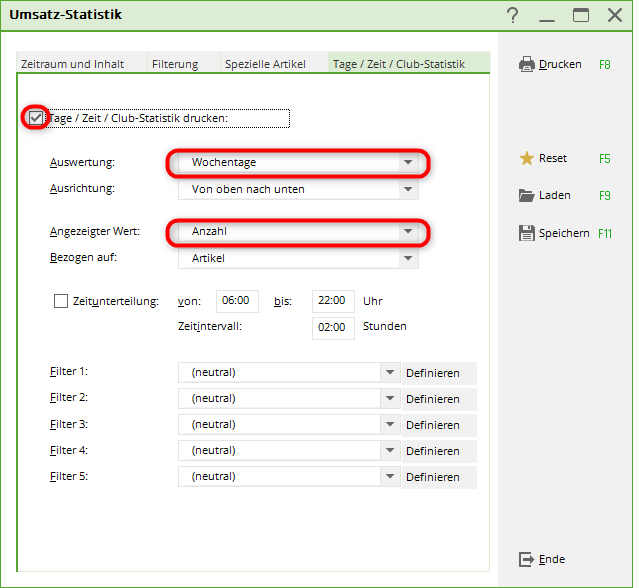
Task: Open help via the question mark icon
Action: point(513,15)
